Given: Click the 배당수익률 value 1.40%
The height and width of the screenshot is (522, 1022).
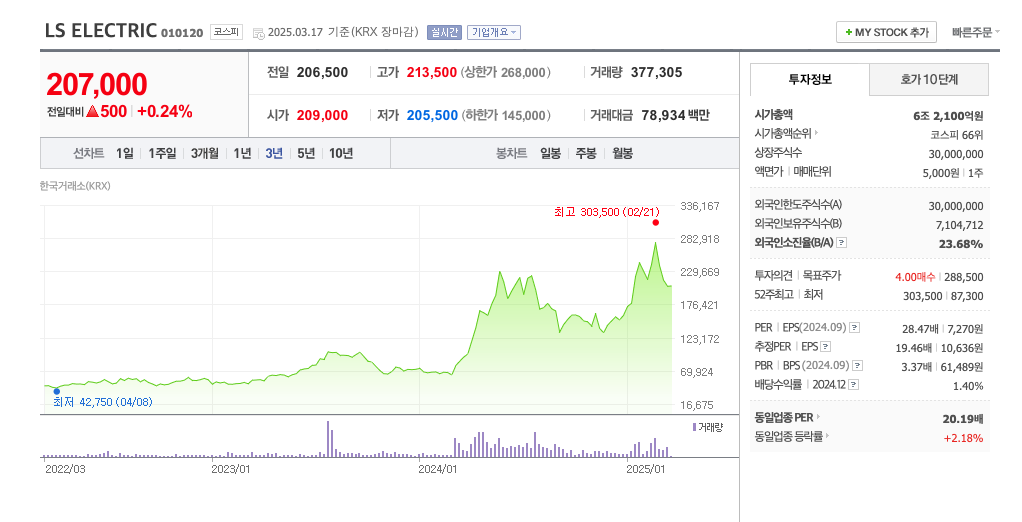Looking at the screenshot, I should (968, 386).
